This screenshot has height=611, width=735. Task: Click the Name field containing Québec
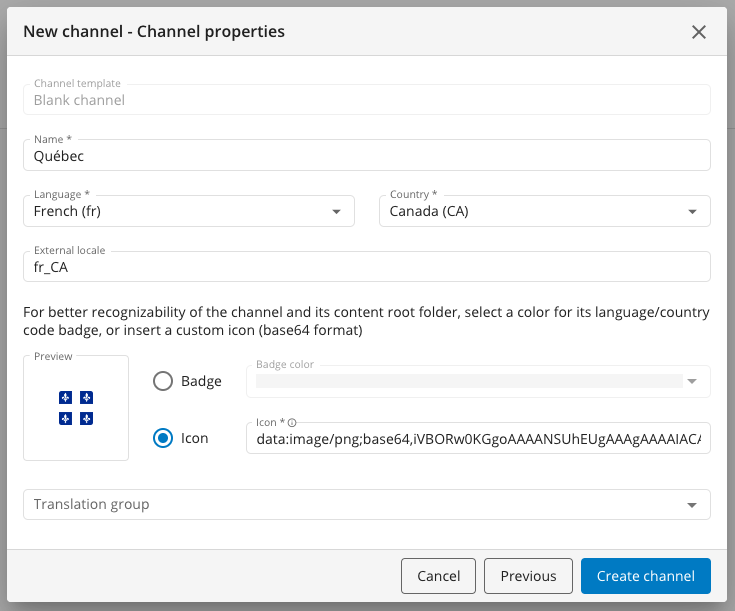tap(366, 156)
